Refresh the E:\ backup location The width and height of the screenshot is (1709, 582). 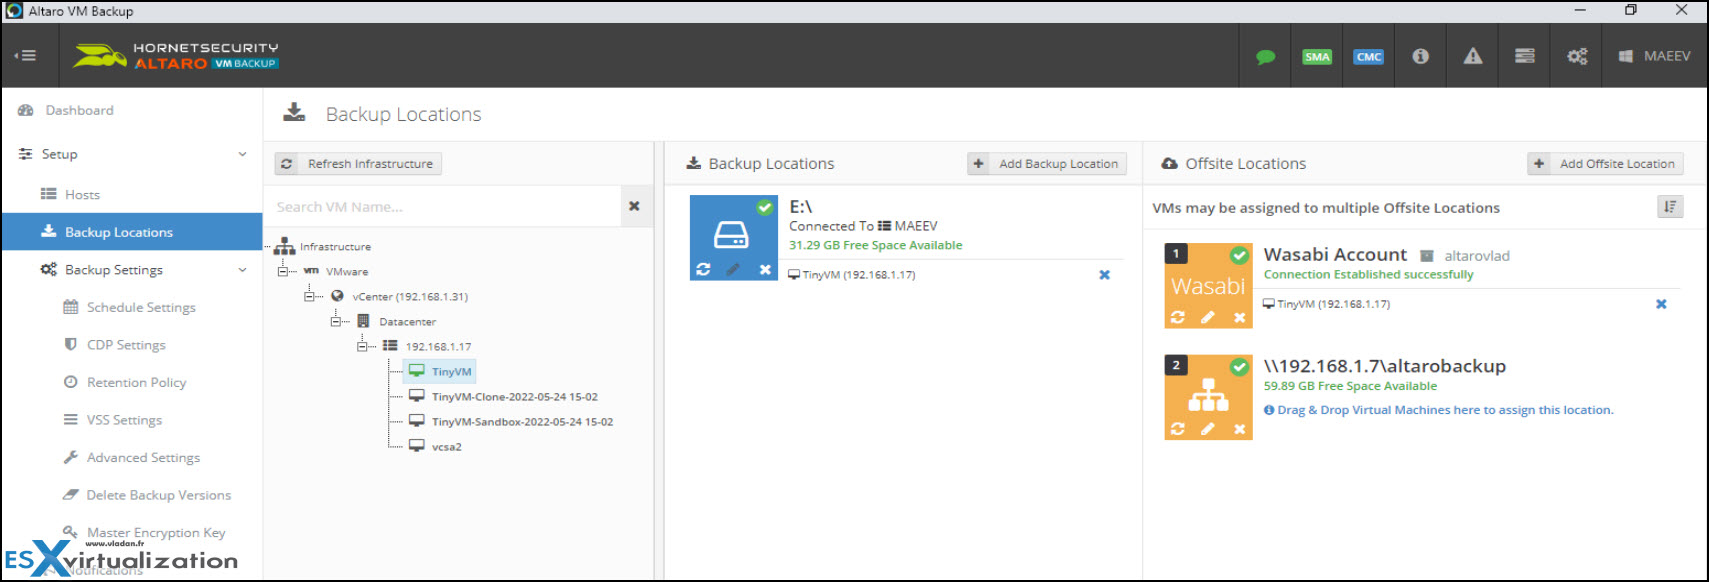click(703, 269)
